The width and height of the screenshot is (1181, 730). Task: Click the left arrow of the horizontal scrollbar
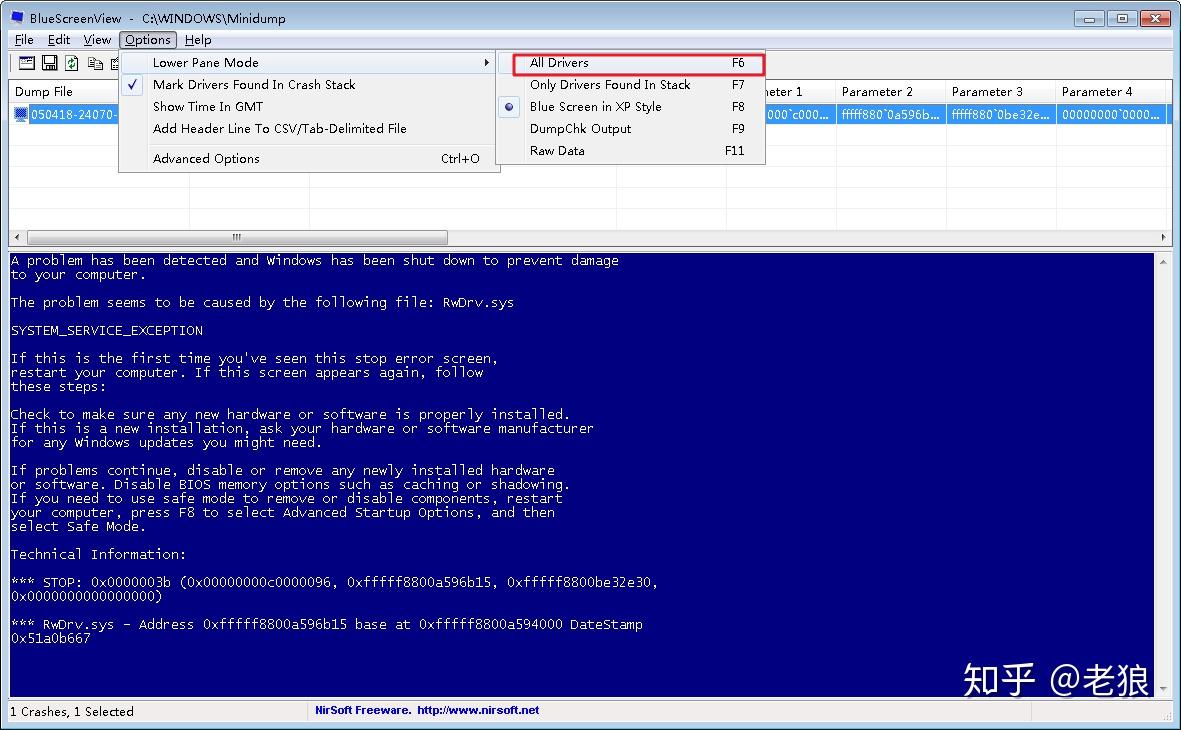[17, 237]
